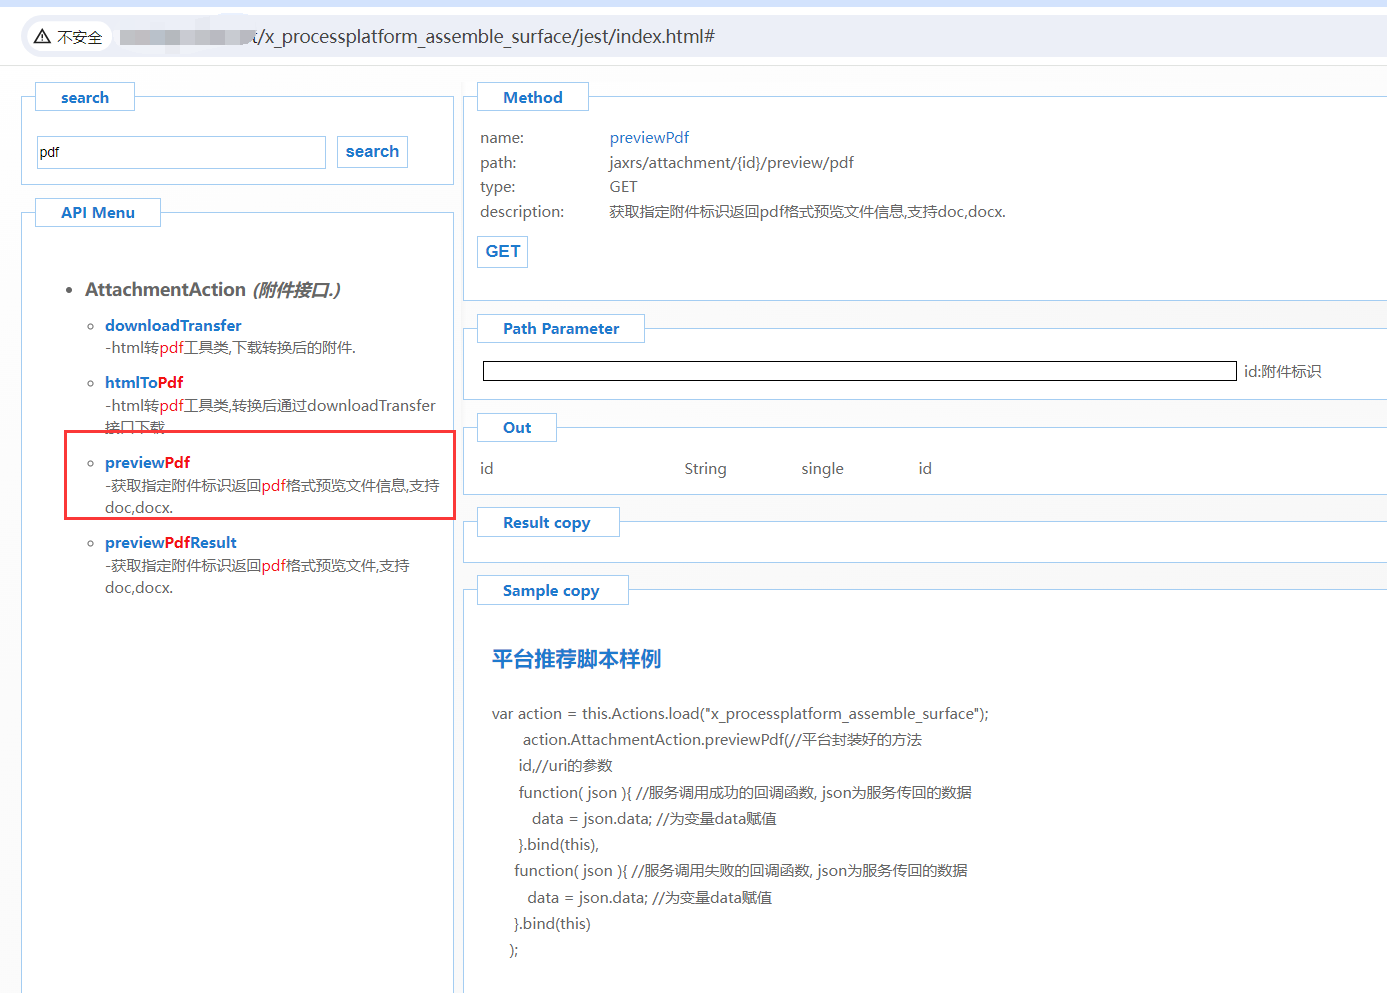Viewport: 1387px width, 993px height.
Task: Open the previewPdfResult API entry
Action: [x=170, y=542]
